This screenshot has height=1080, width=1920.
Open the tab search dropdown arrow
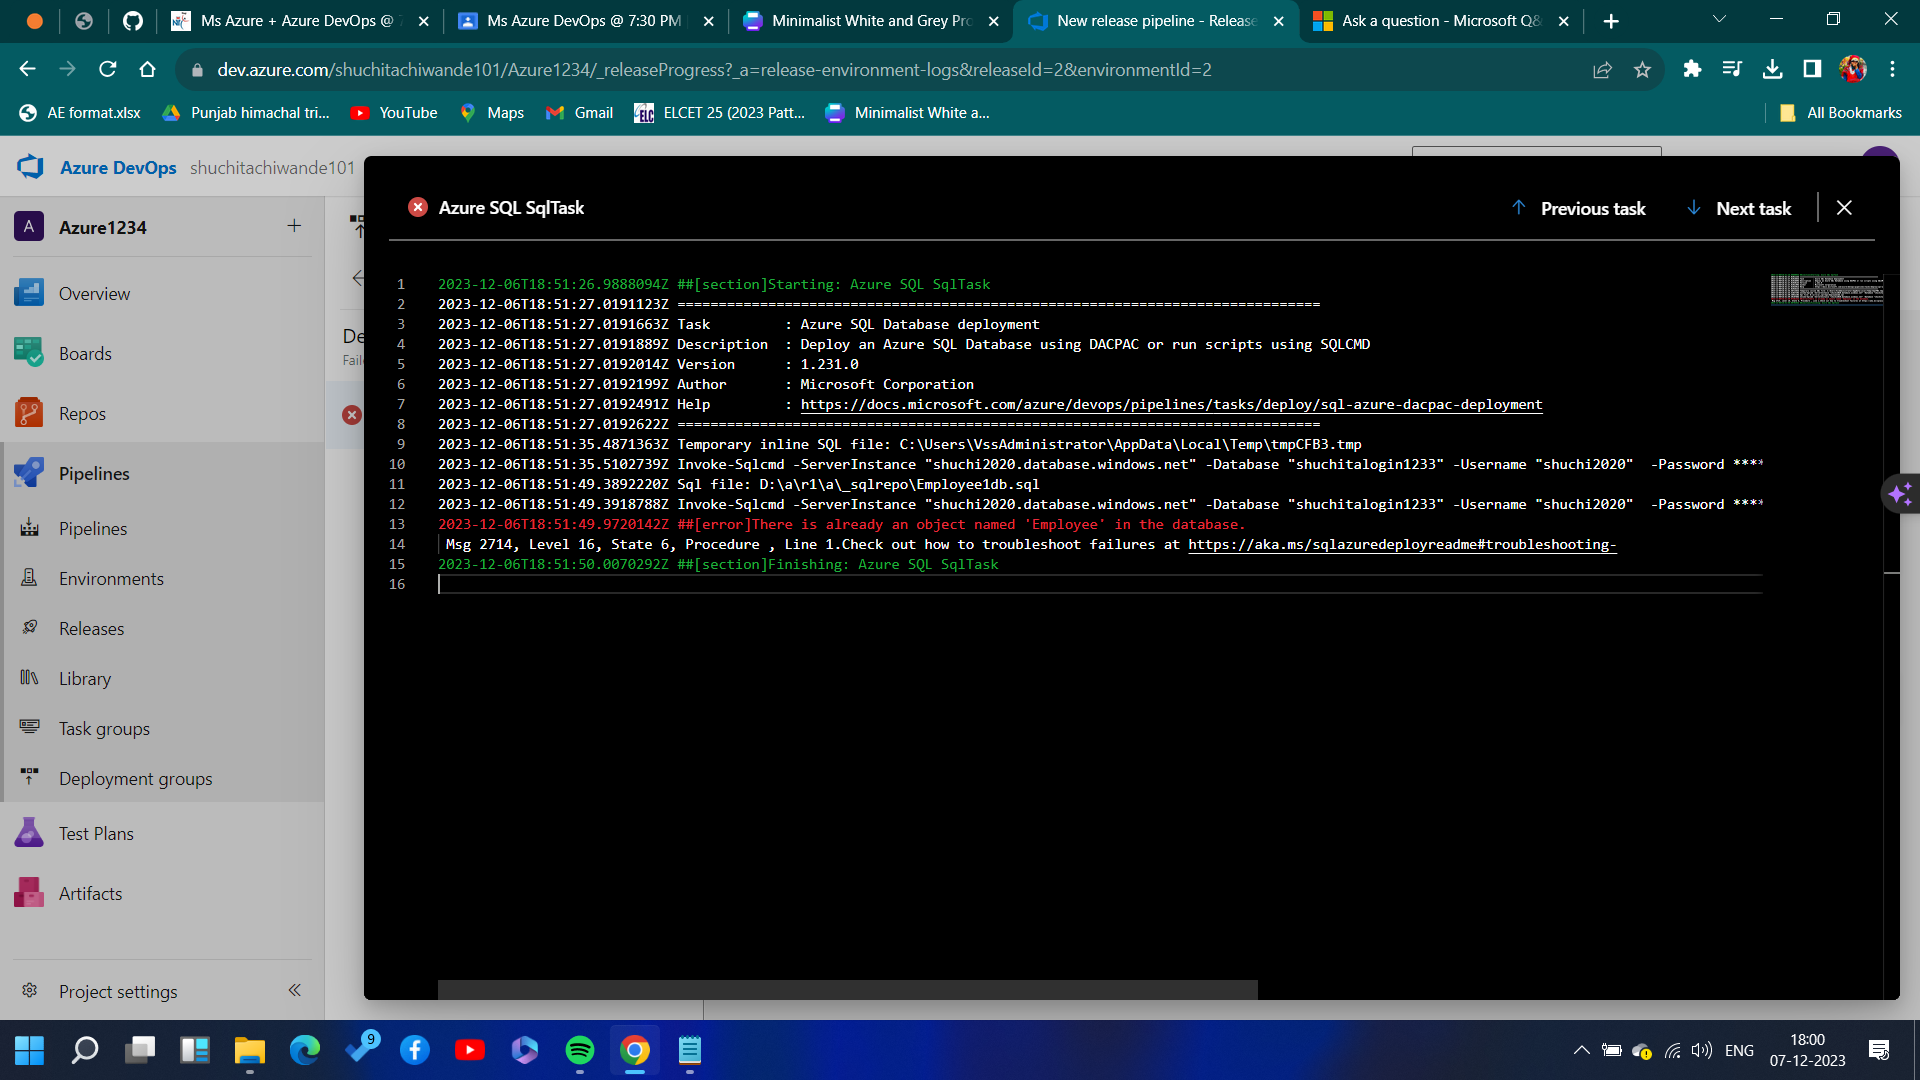point(1719,20)
